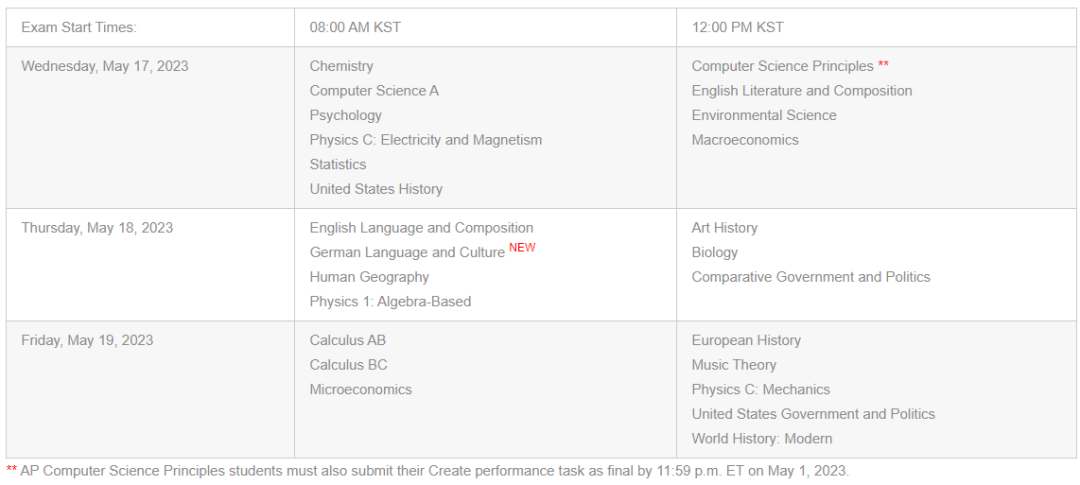
Task: Click the Friday, May 19, 2023 date cell
Action: click(x=150, y=389)
